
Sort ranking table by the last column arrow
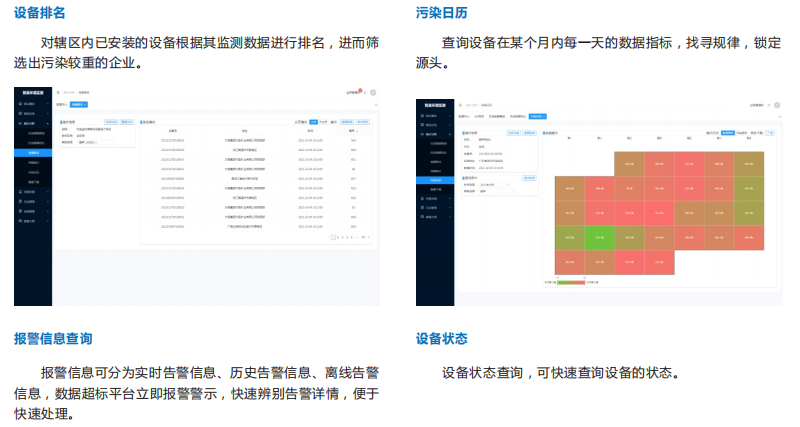click(x=357, y=130)
